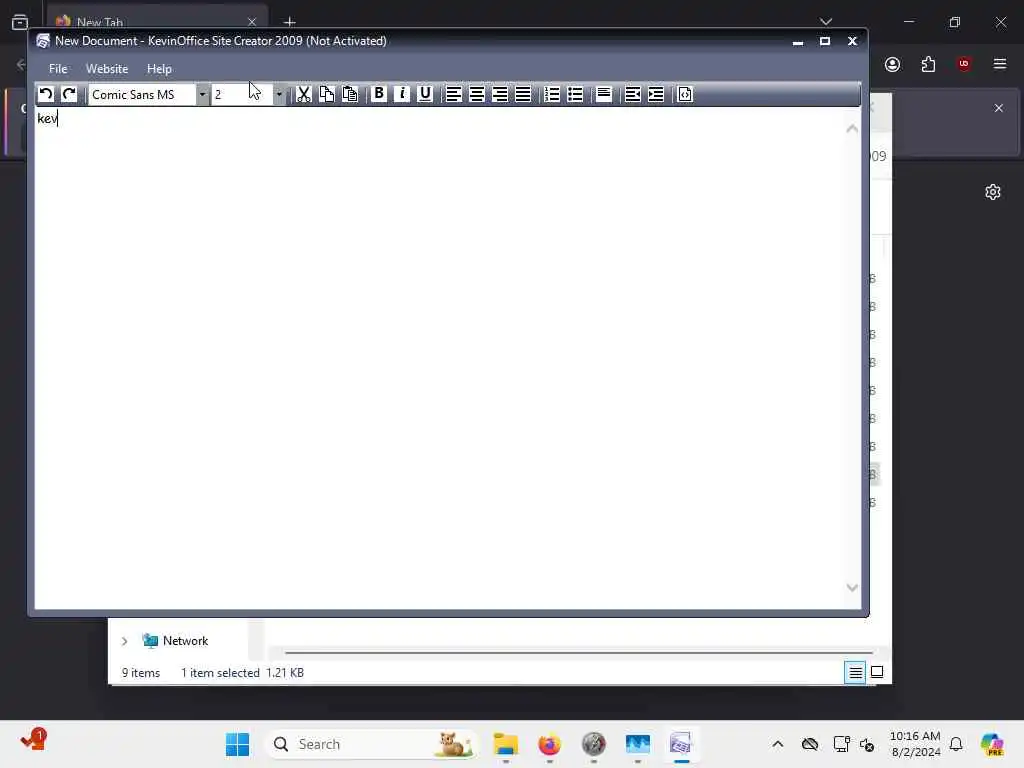Screen dimensions: 1024x768
Task: Increase the paragraph indent
Action: tap(656, 94)
